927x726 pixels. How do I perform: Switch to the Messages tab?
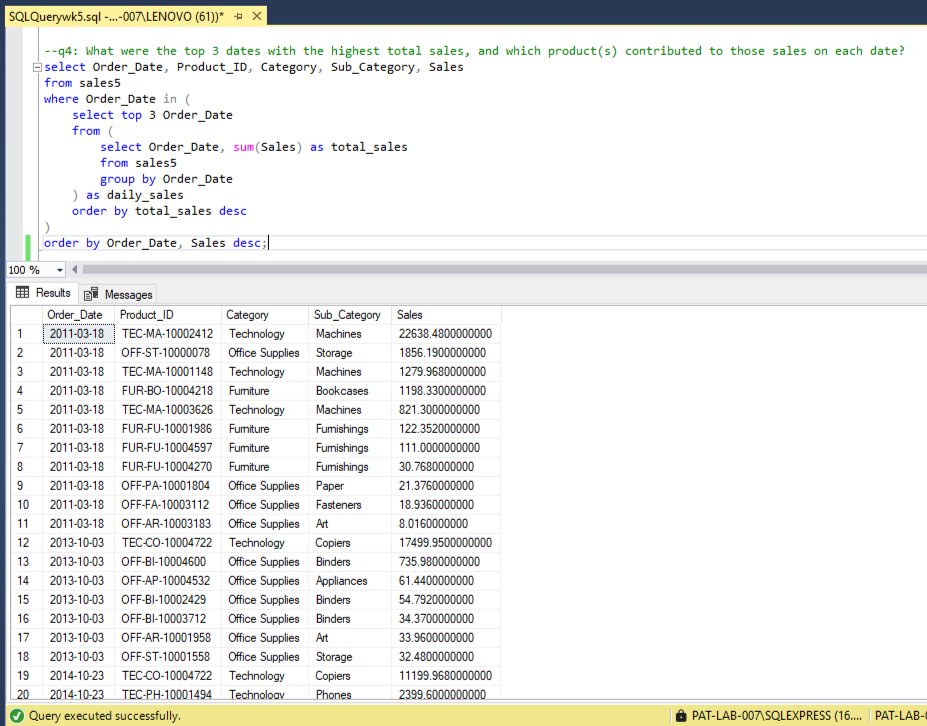(x=118, y=294)
